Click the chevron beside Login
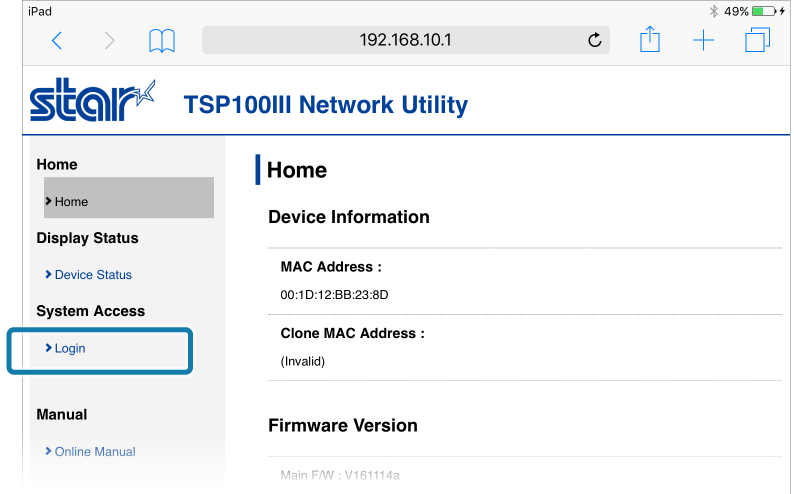 [x=48, y=348]
